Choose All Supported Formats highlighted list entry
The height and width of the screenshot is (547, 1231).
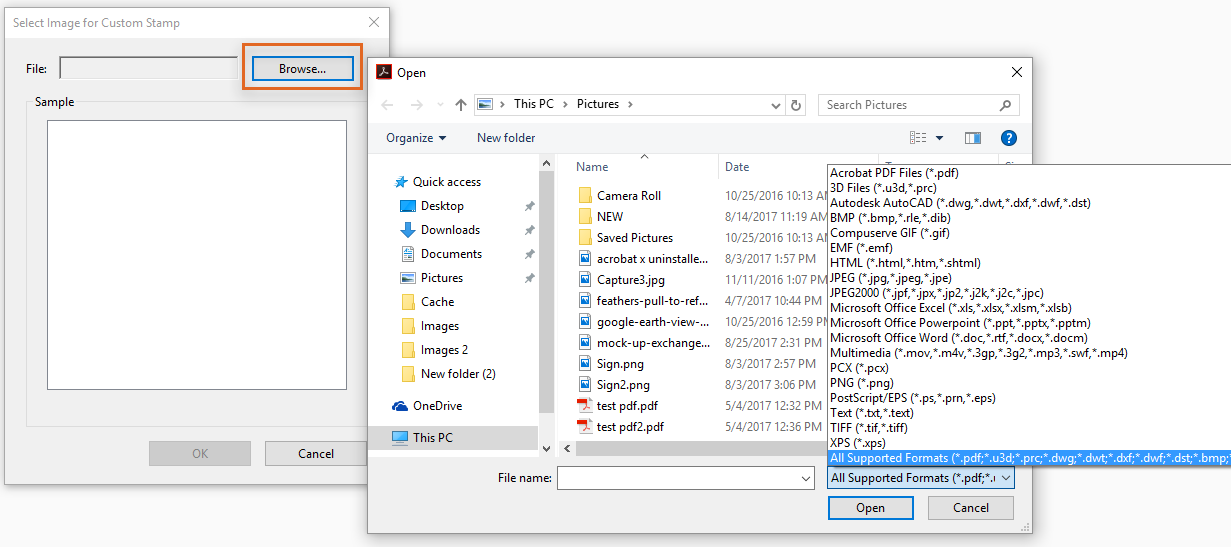1029,458
